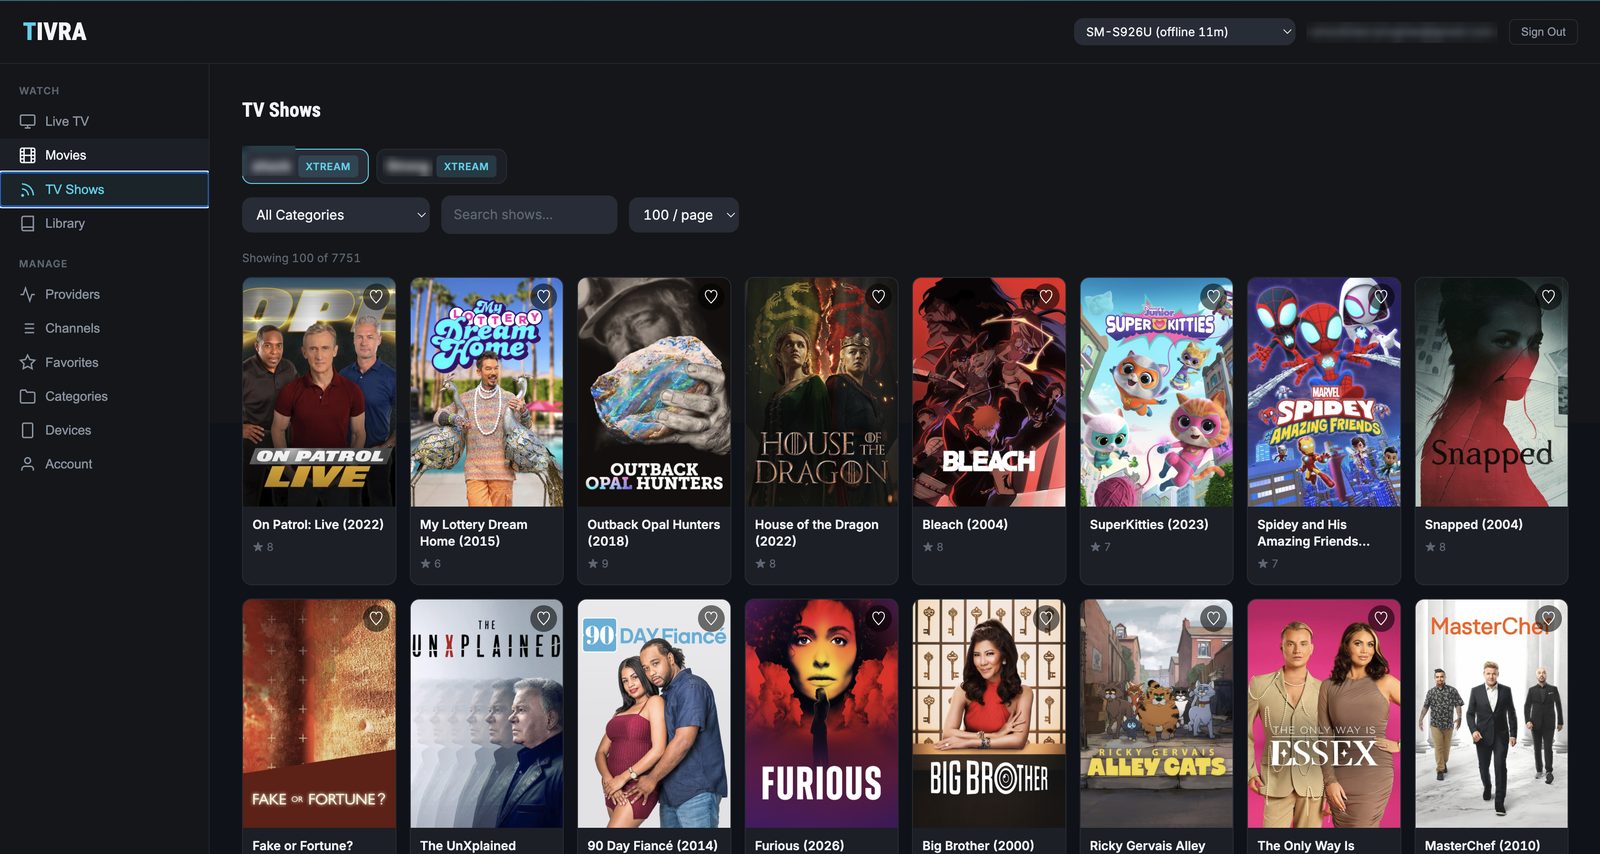Favorite My Lottery Dream Home heart
The width and height of the screenshot is (1600, 854).
pos(544,296)
